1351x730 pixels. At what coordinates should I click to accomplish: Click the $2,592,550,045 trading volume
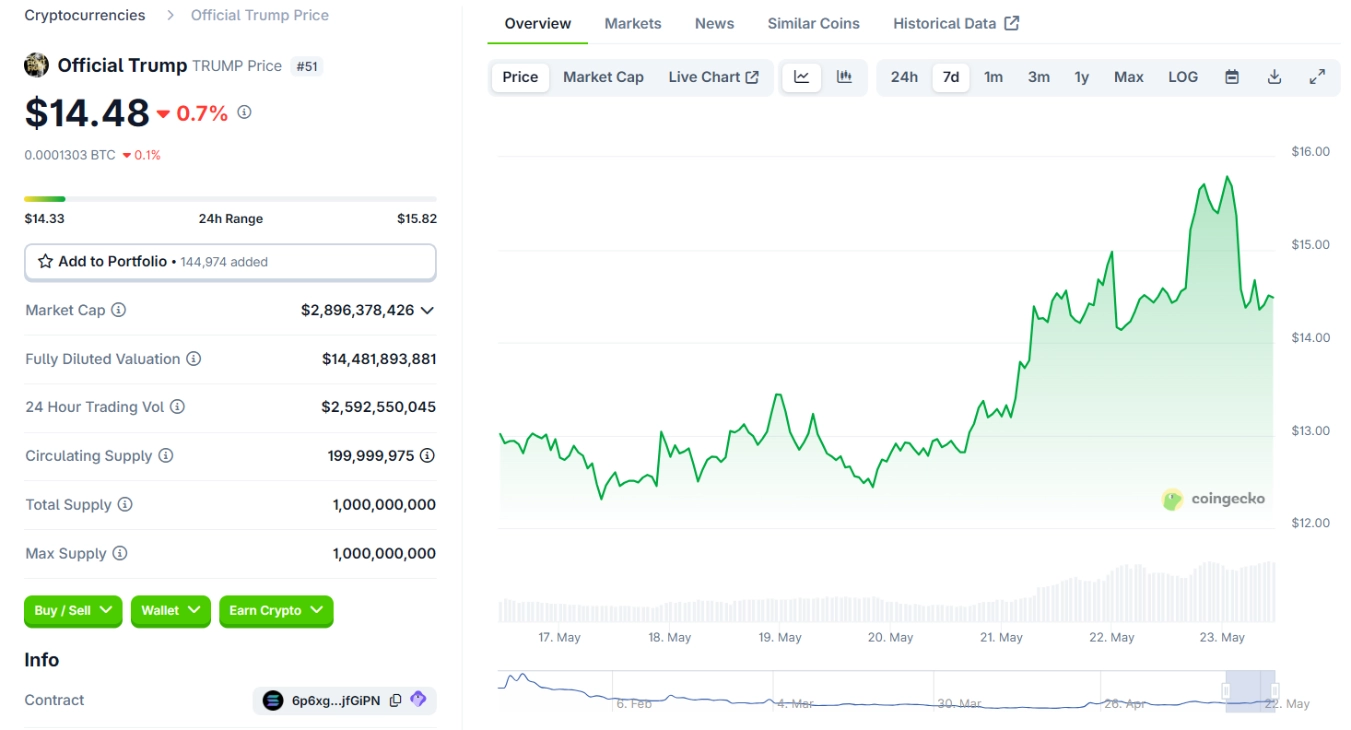379,407
